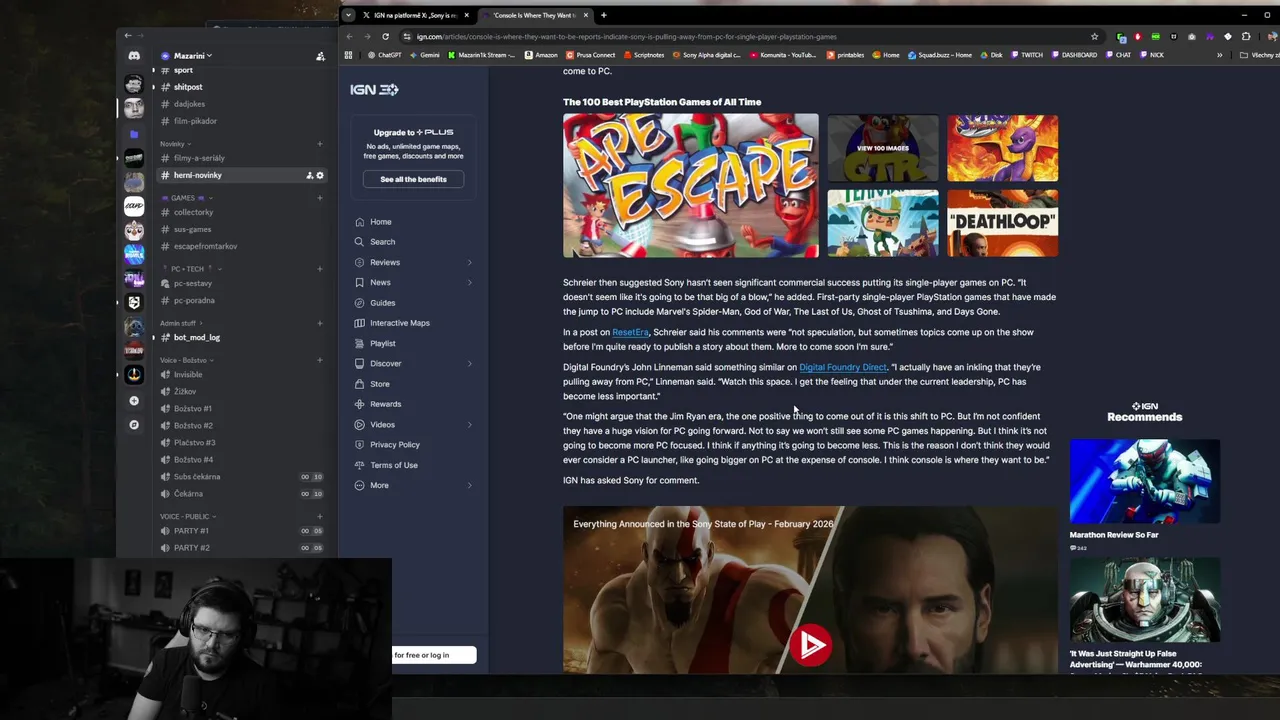Click the Digital Foundry Direct link

point(842,367)
